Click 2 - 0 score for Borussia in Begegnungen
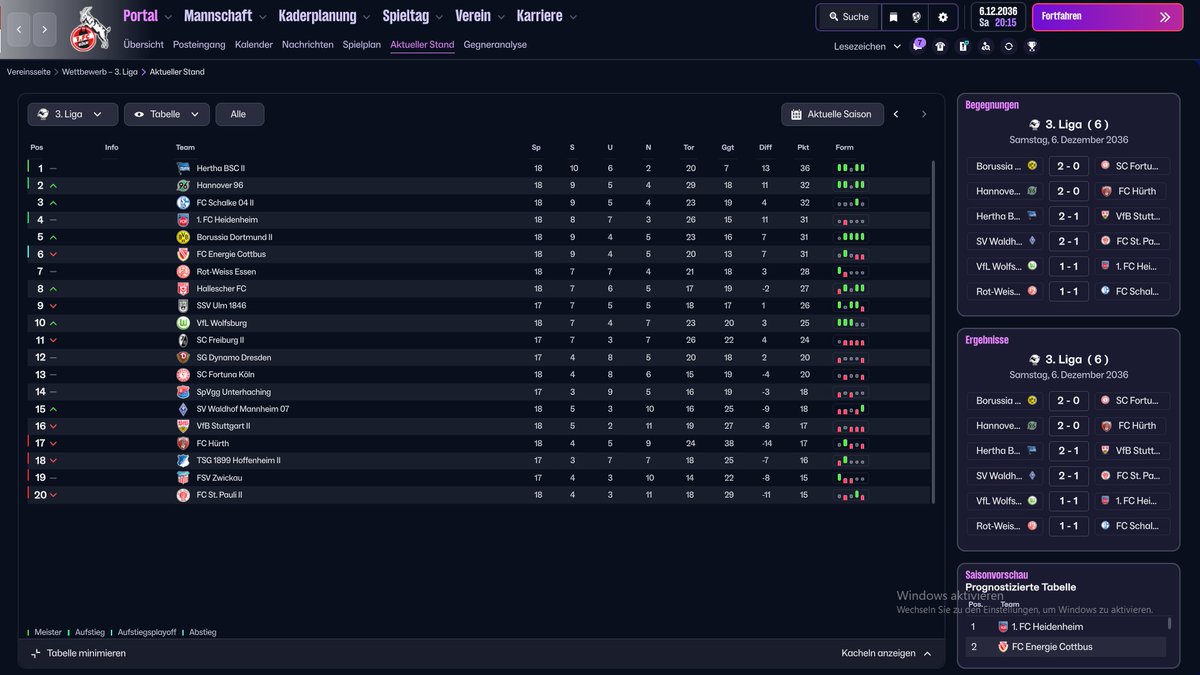 pyautogui.click(x=1068, y=166)
